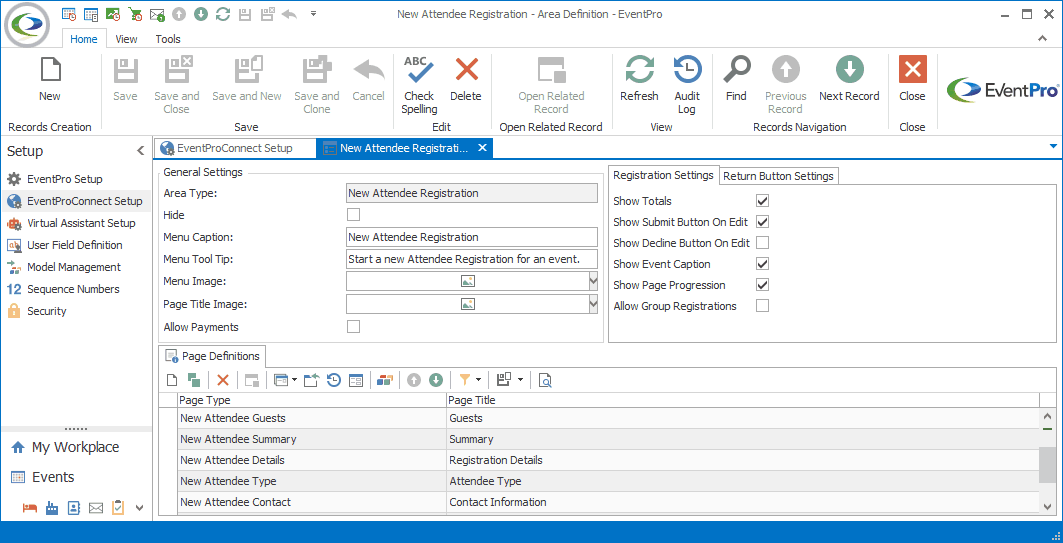Viewport: 1063px width, 543px height.
Task: Click the Menu Tool Tip input field
Action: coord(472,259)
